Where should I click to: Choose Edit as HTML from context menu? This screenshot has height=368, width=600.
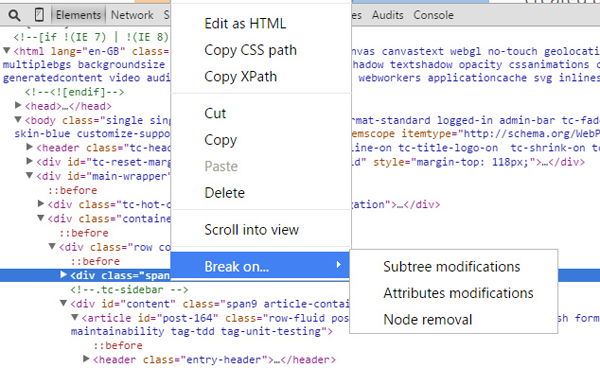[261, 24]
